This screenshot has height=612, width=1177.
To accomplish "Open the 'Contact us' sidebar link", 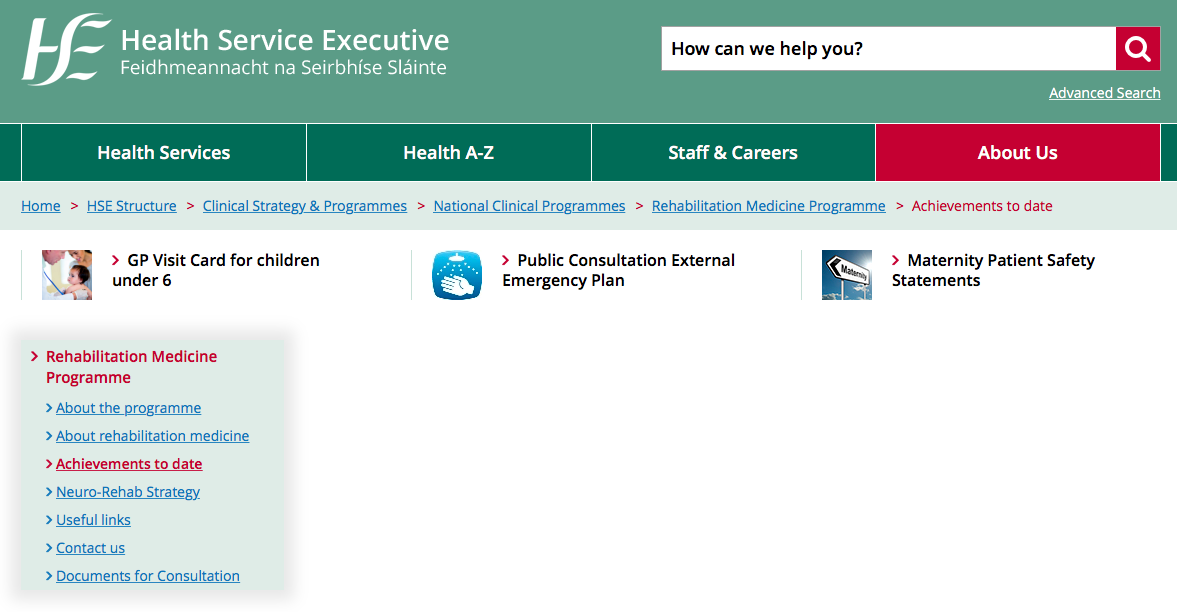I will [90, 548].
